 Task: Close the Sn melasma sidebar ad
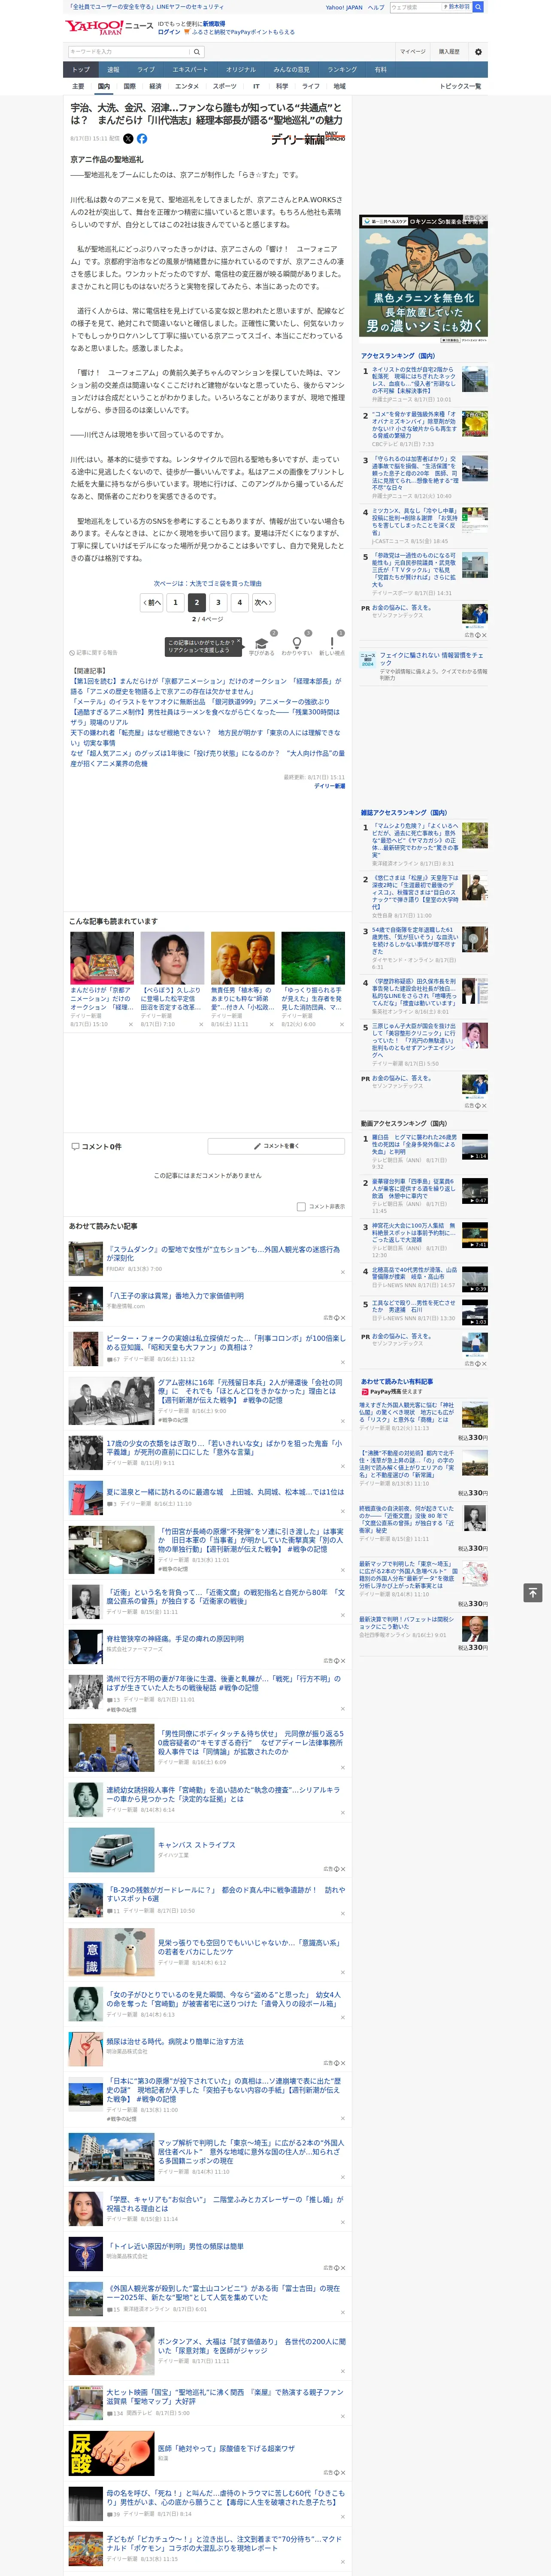click(x=484, y=218)
